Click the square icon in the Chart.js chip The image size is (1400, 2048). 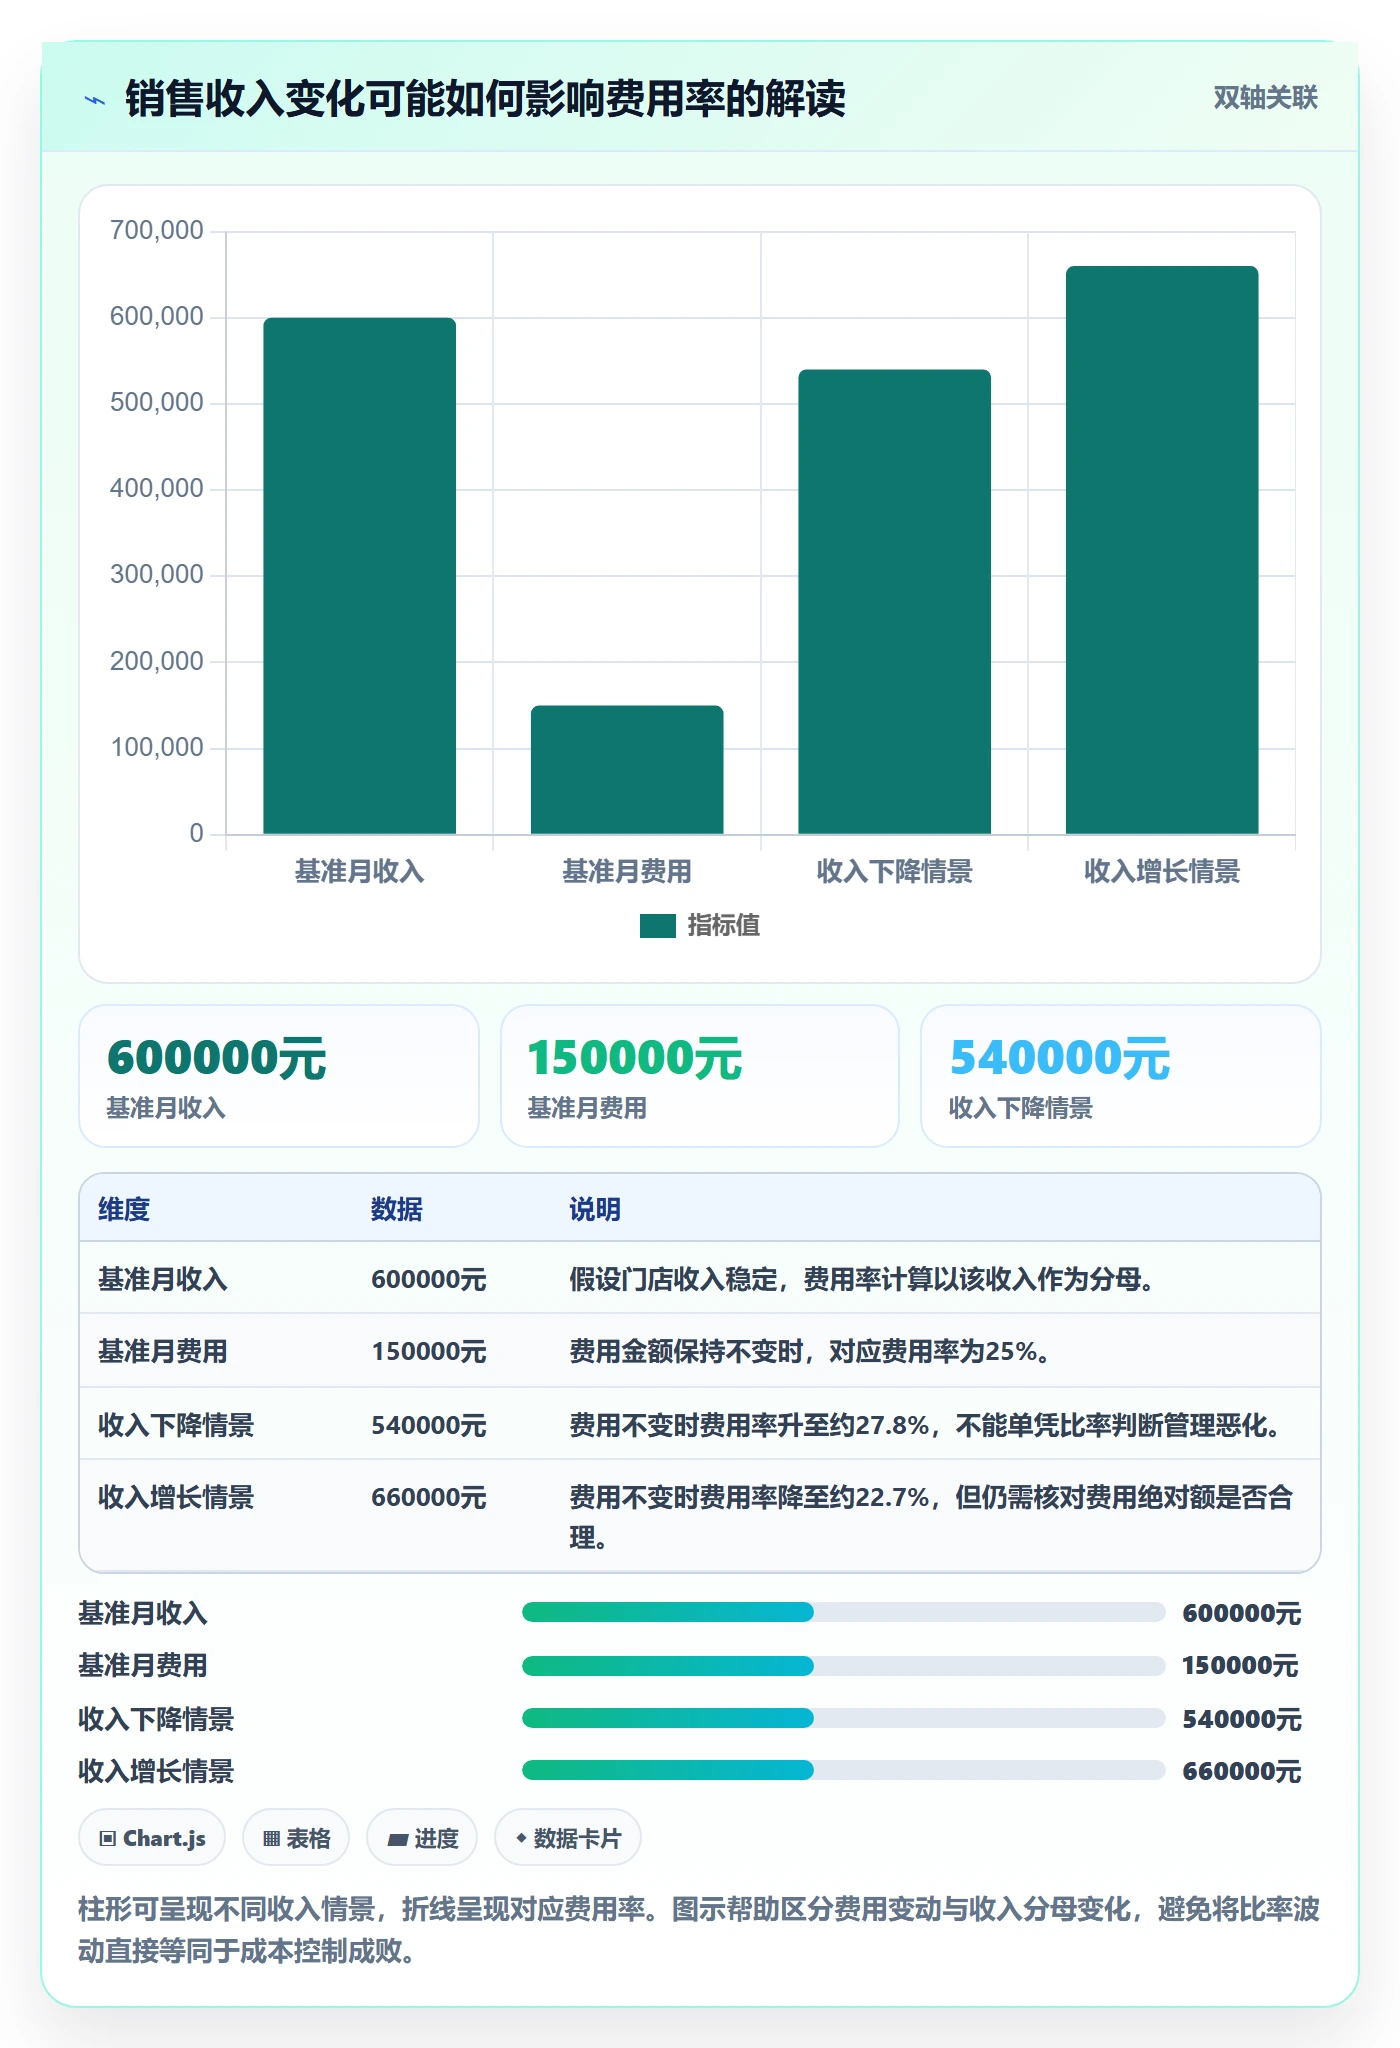(x=108, y=1838)
